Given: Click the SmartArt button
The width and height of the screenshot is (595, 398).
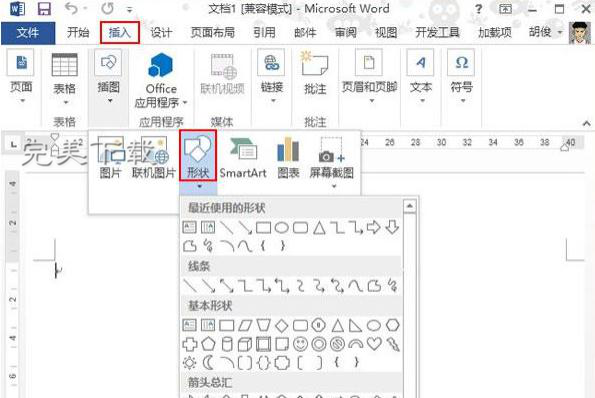Looking at the screenshot, I should tap(243, 157).
